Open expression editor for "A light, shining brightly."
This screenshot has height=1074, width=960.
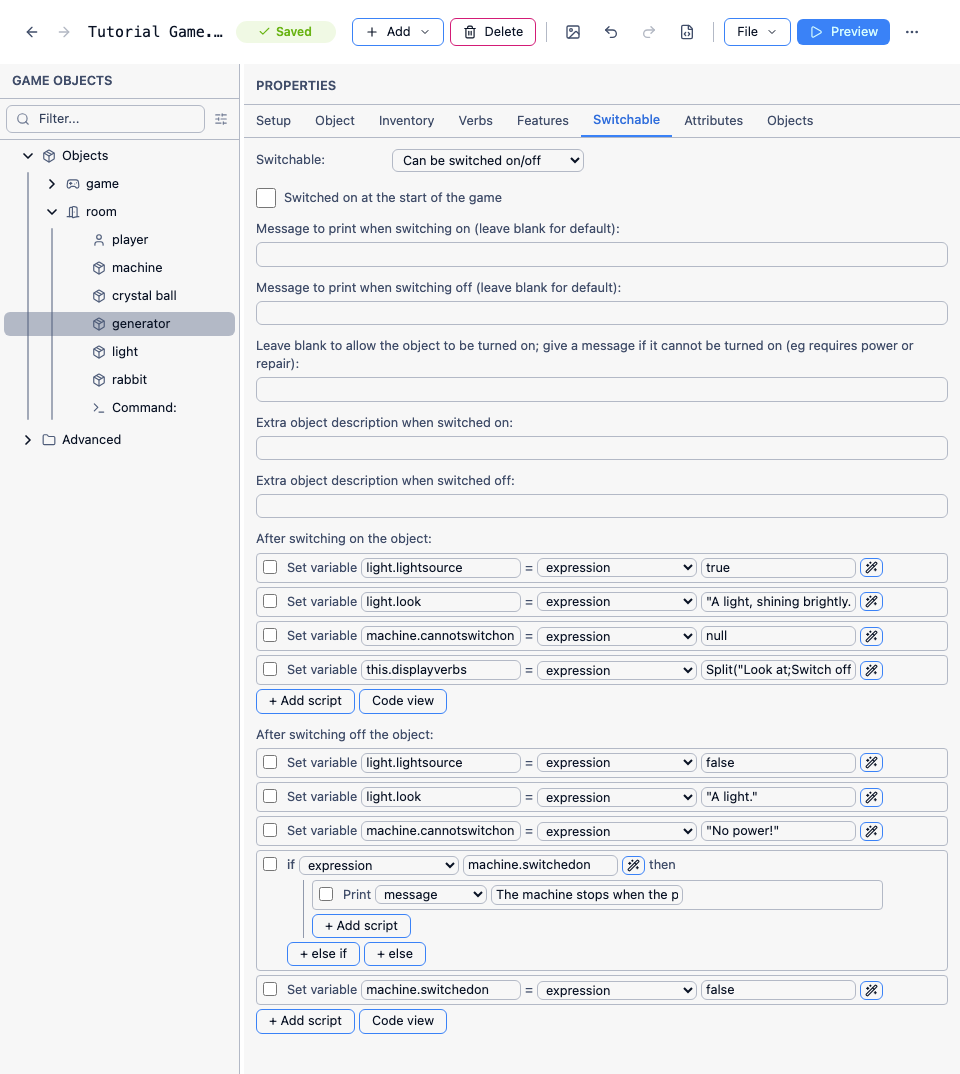(871, 602)
